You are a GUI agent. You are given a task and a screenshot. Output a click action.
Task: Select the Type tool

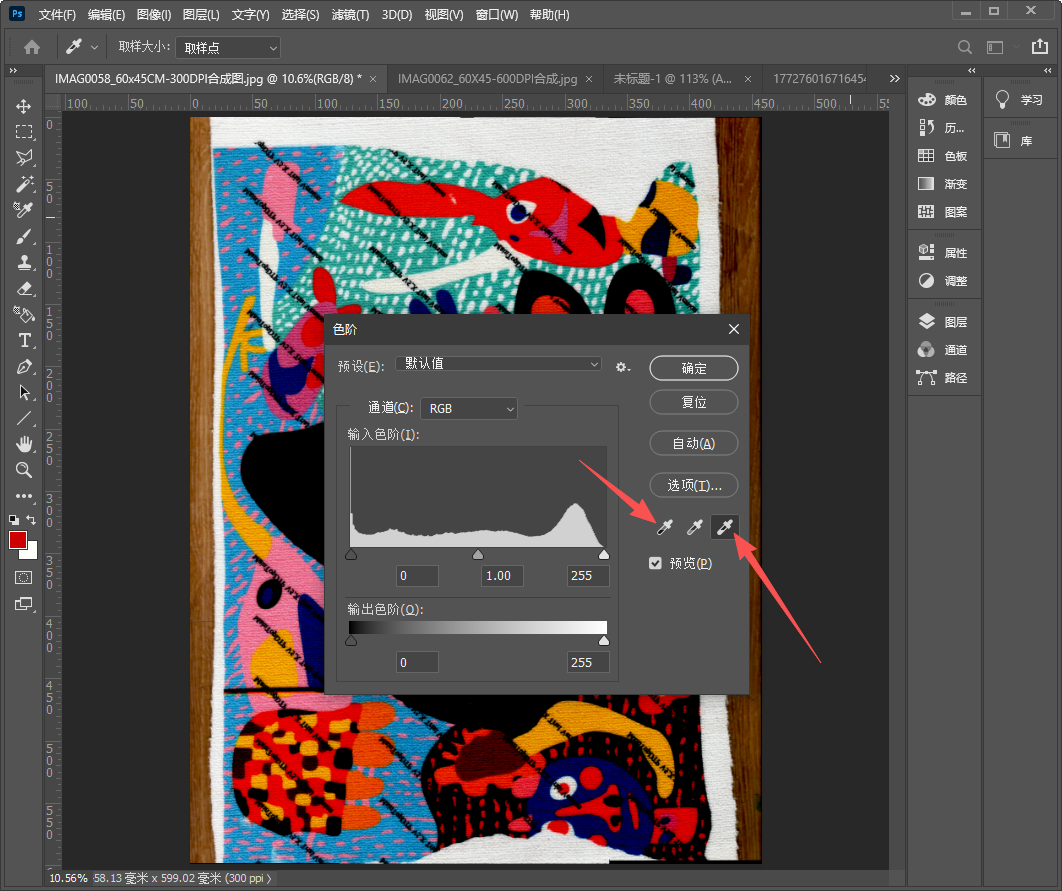24,340
